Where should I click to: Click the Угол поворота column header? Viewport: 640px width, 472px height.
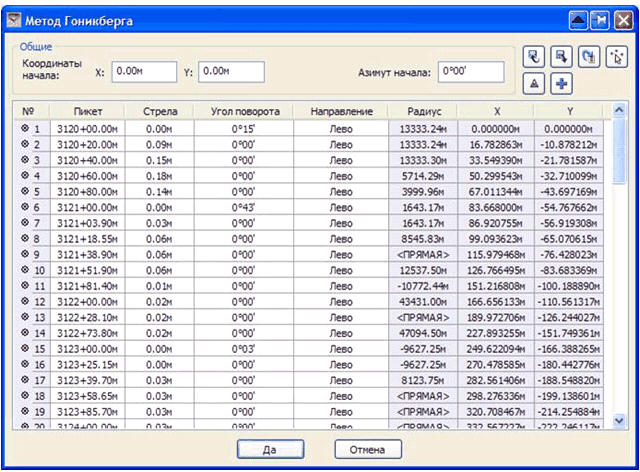tap(245, 110)
